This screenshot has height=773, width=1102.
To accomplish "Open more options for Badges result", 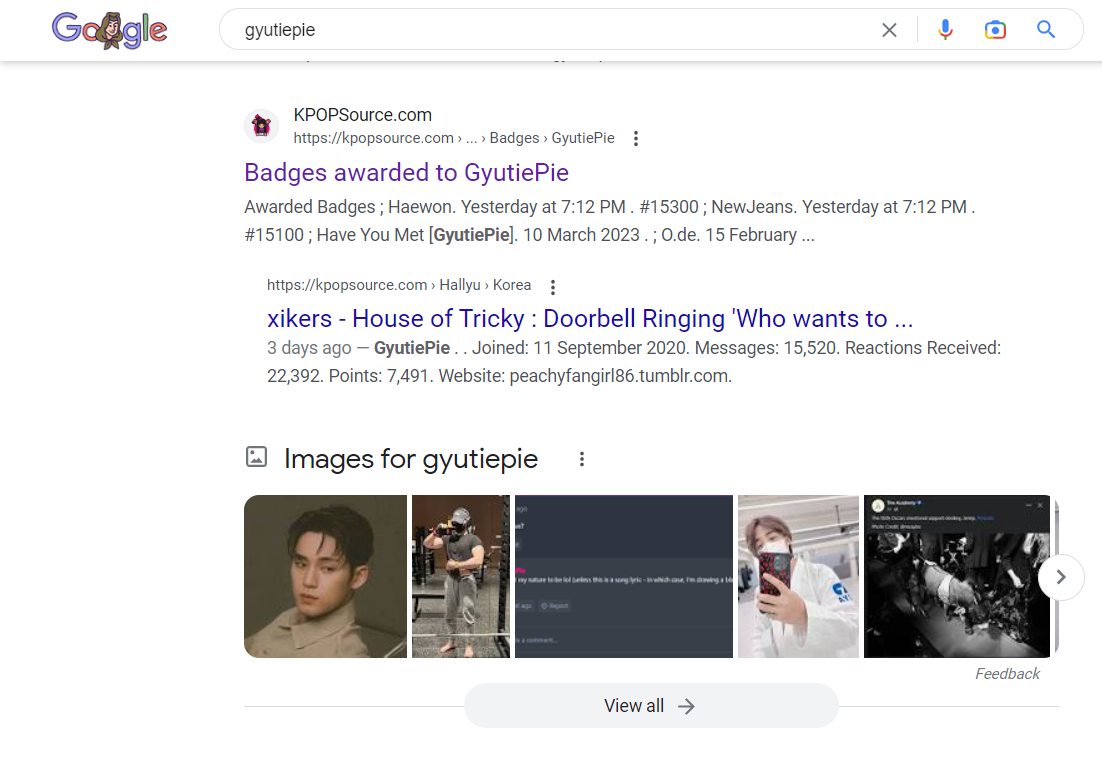I will coord(636,138).
